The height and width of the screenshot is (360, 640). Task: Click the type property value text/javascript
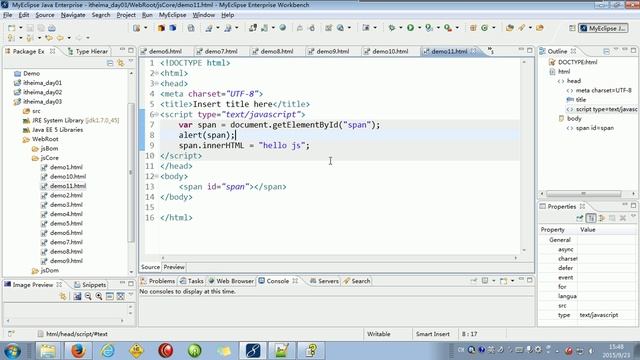[598, 315]
